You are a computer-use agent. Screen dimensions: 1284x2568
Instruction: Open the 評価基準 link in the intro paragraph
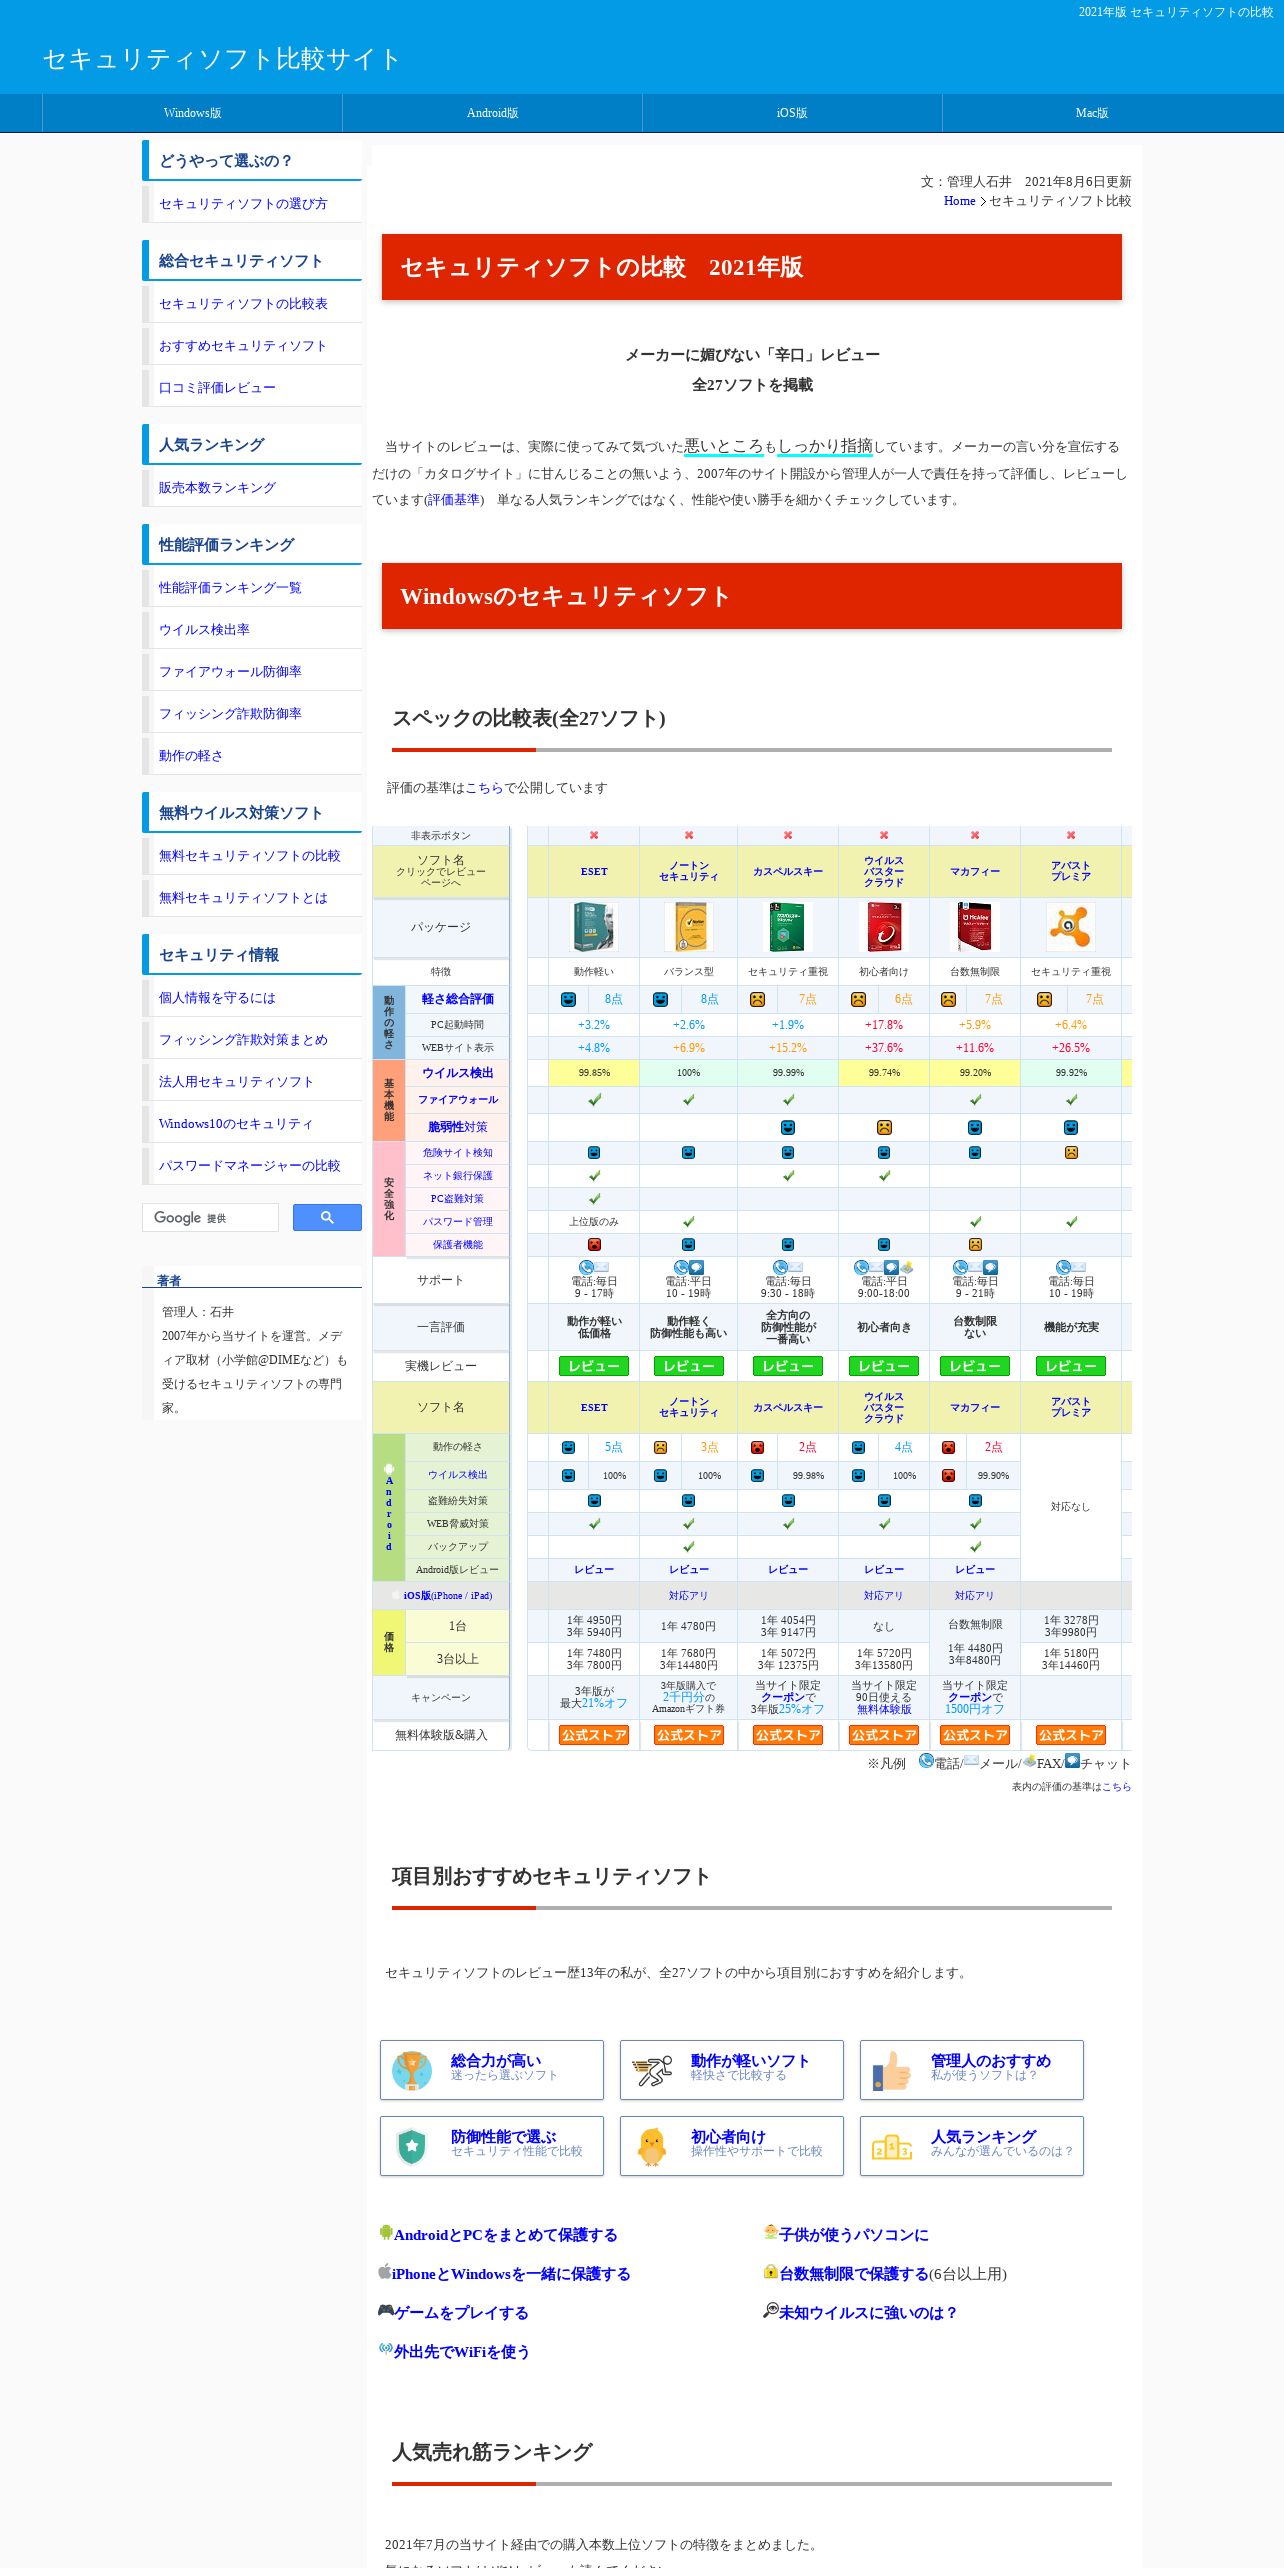click(x=454, y=500)
